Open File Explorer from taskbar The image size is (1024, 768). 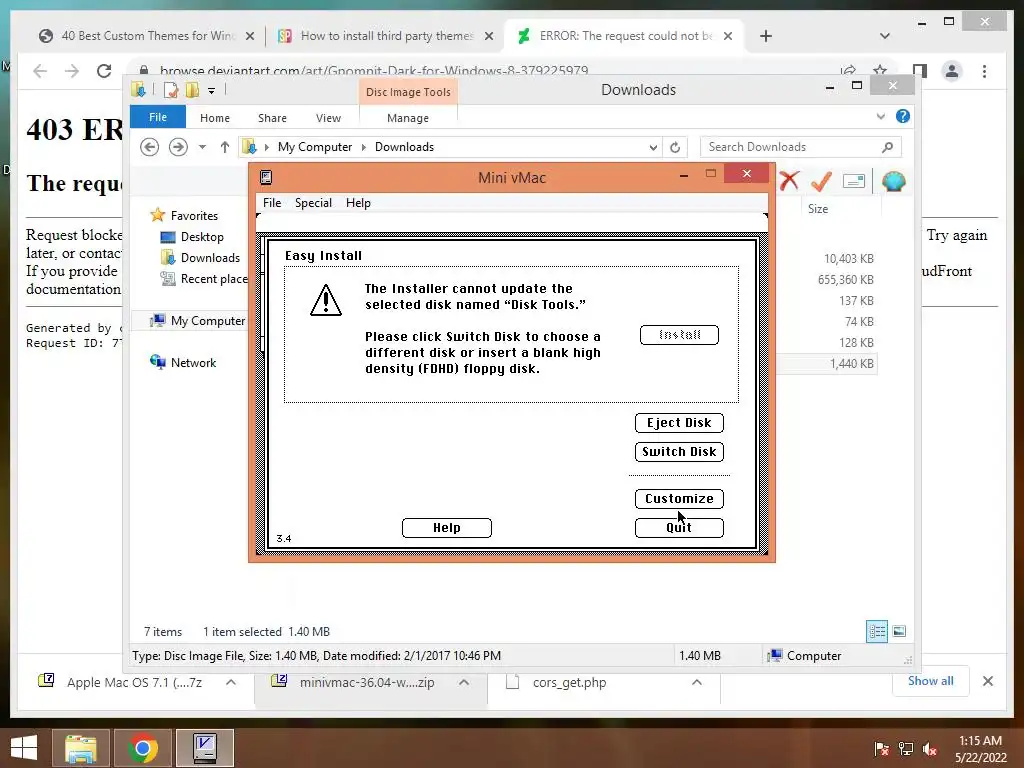81,748
